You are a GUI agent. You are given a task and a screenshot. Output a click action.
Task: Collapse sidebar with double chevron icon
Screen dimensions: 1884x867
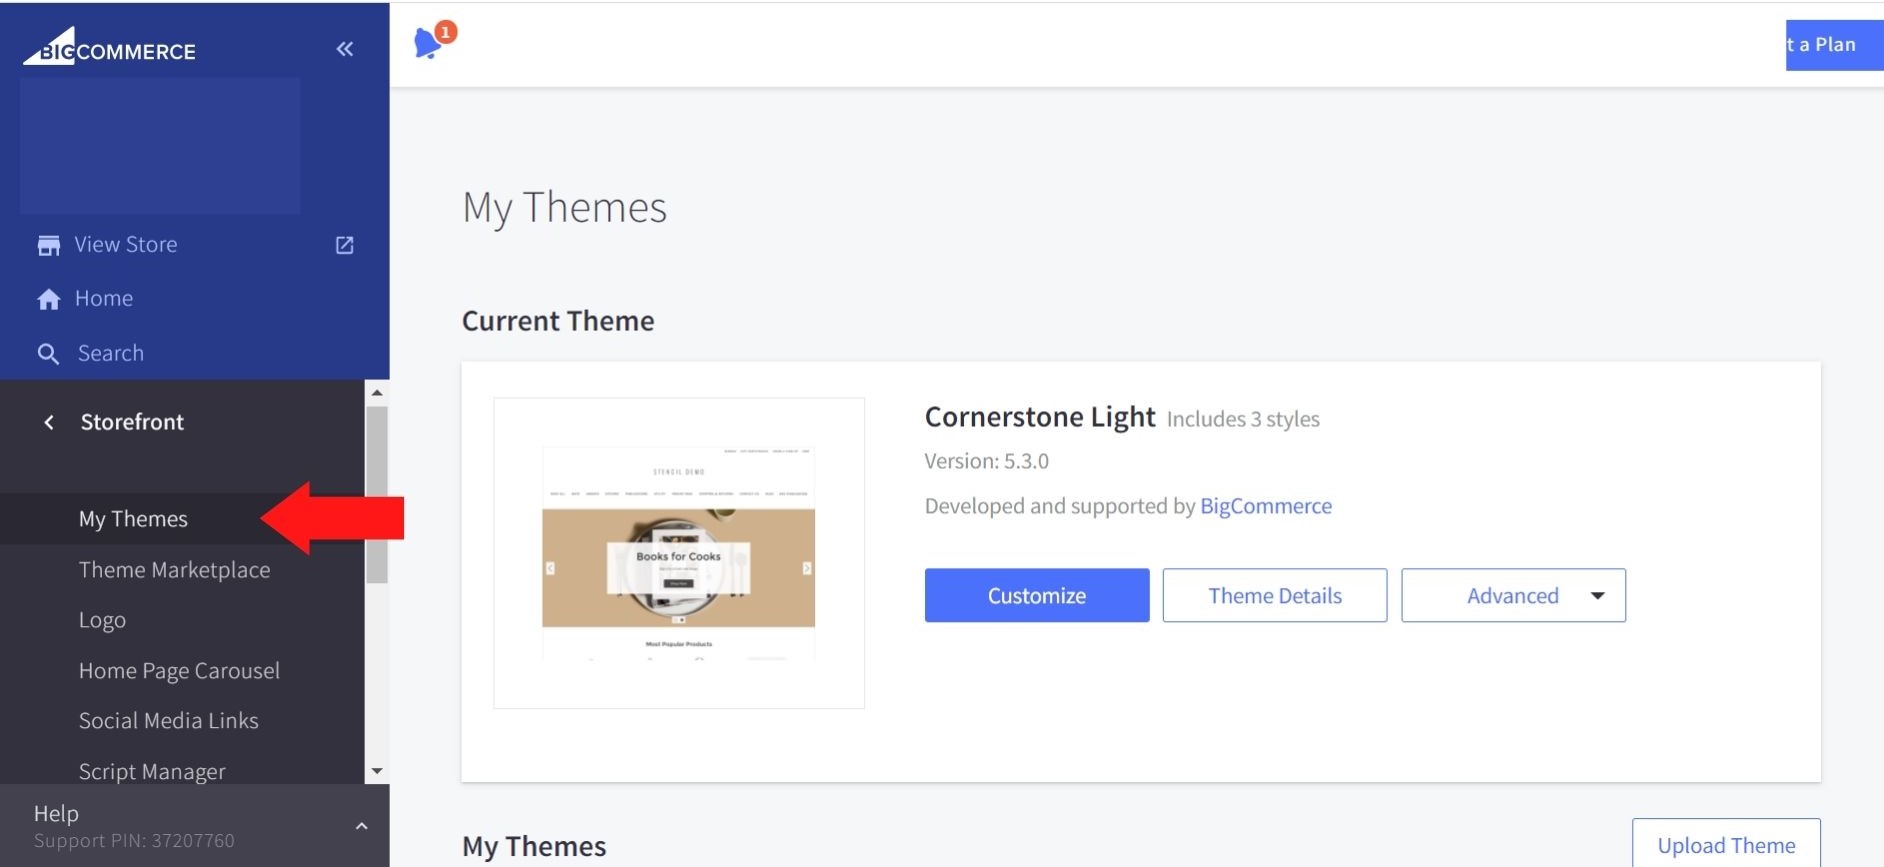345,49
